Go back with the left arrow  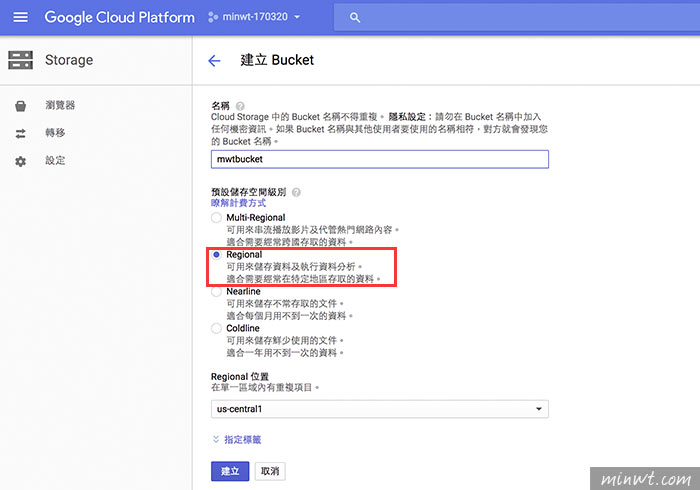214,60
